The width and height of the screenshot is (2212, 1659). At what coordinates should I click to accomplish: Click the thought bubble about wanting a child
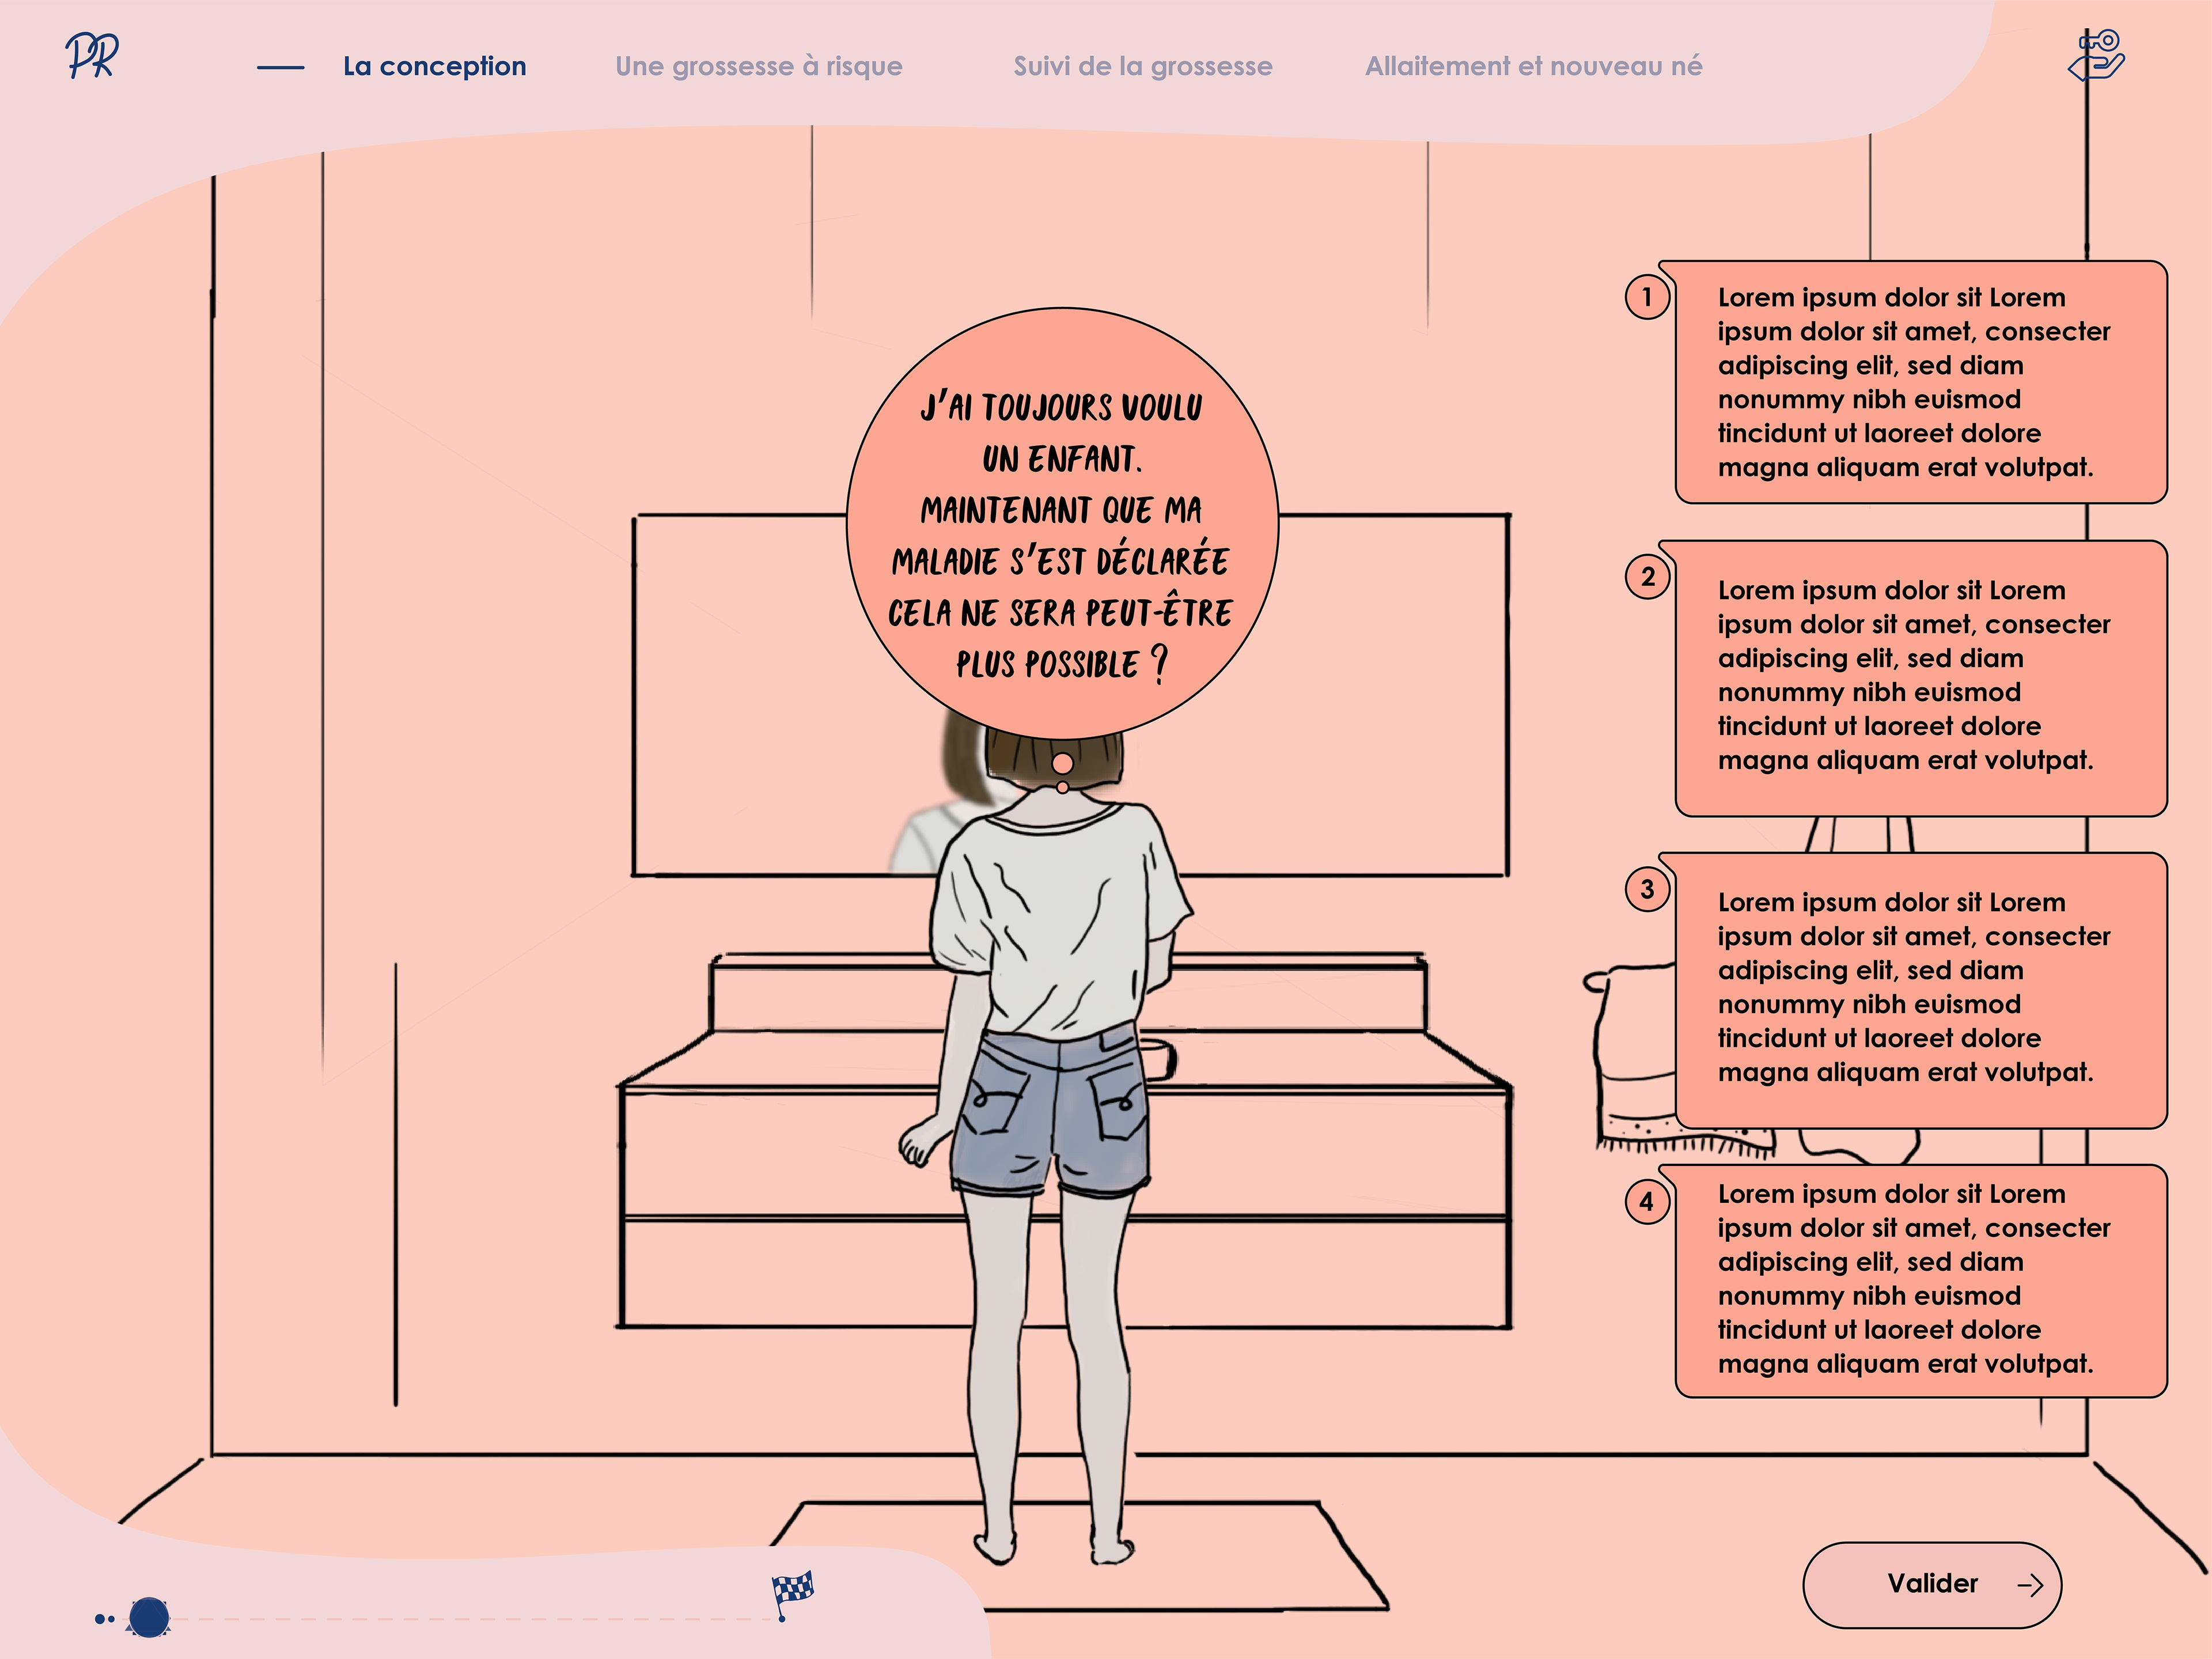1061,523
